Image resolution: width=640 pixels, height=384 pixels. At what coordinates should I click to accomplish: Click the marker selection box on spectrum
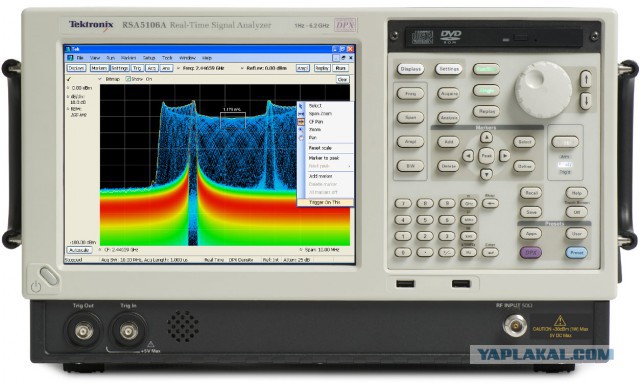[x=233, y=120]
